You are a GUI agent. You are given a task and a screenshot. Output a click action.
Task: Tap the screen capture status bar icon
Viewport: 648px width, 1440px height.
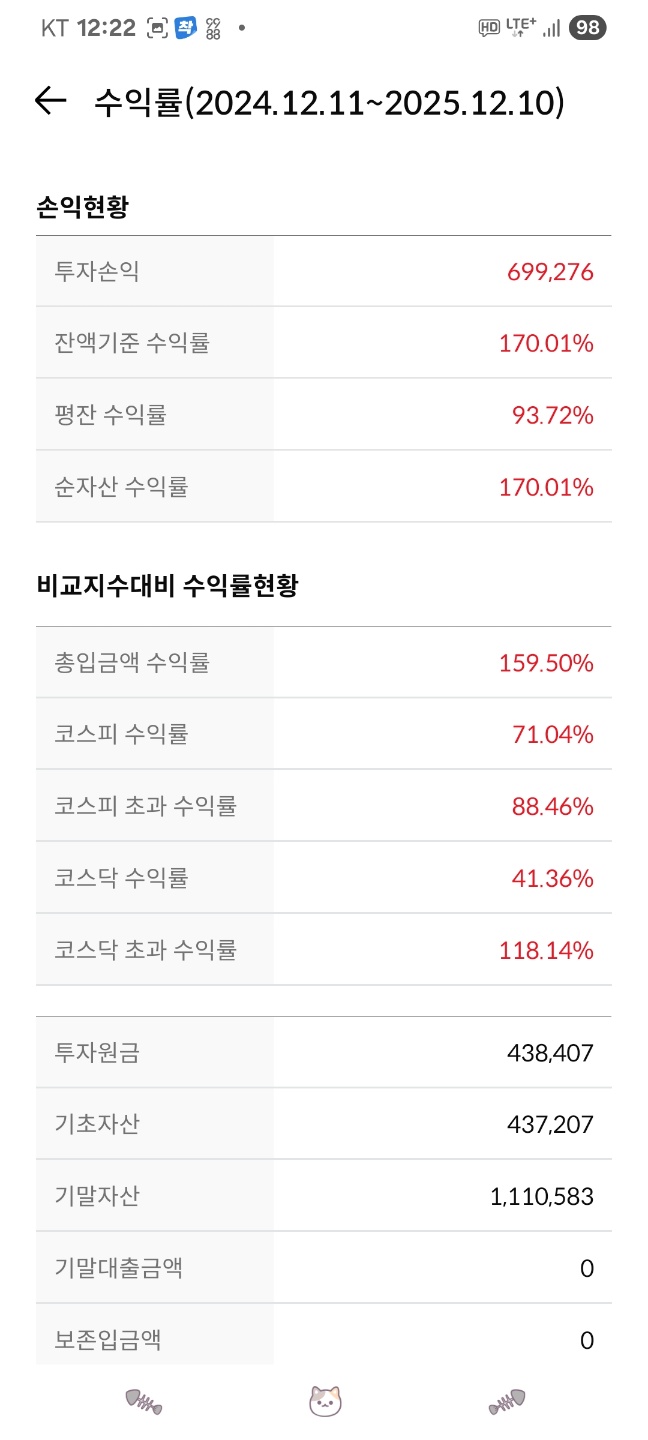click(157, 28)
